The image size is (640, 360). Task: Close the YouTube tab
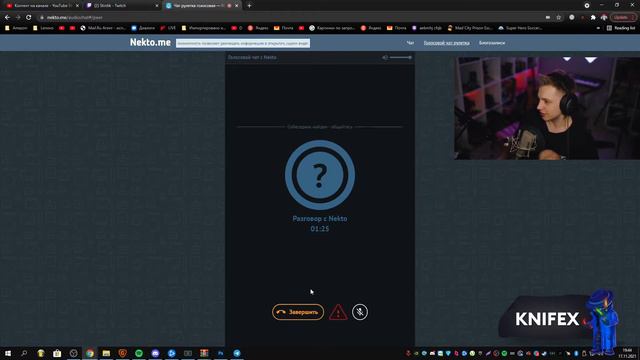pos(77,6)
